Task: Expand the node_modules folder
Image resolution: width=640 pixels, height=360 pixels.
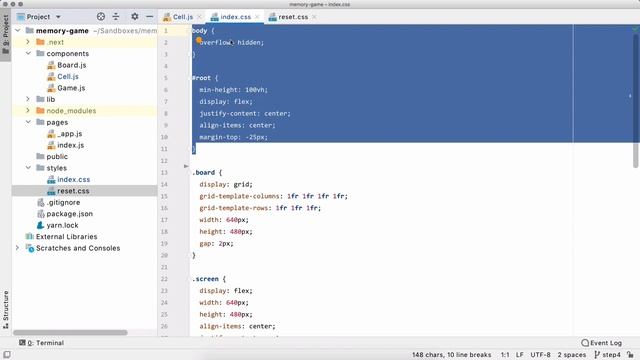Action: pos(28,111)
